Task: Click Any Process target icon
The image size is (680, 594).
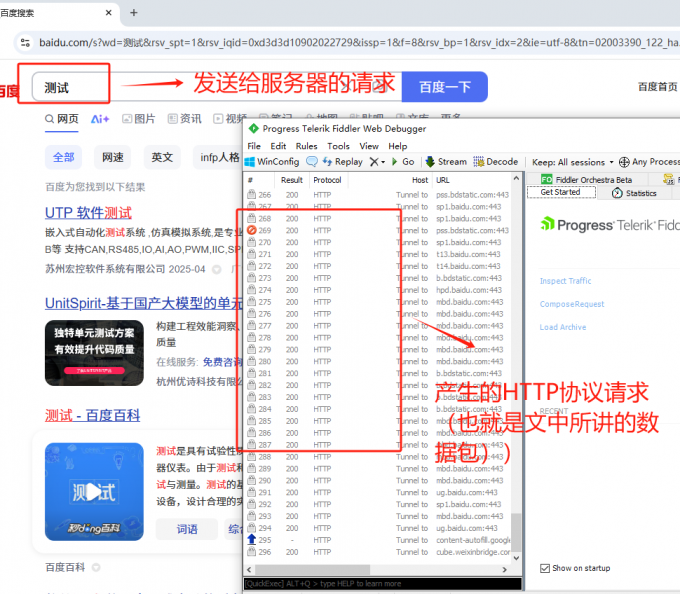Action: pyautogui.click(x=624, y=162)
